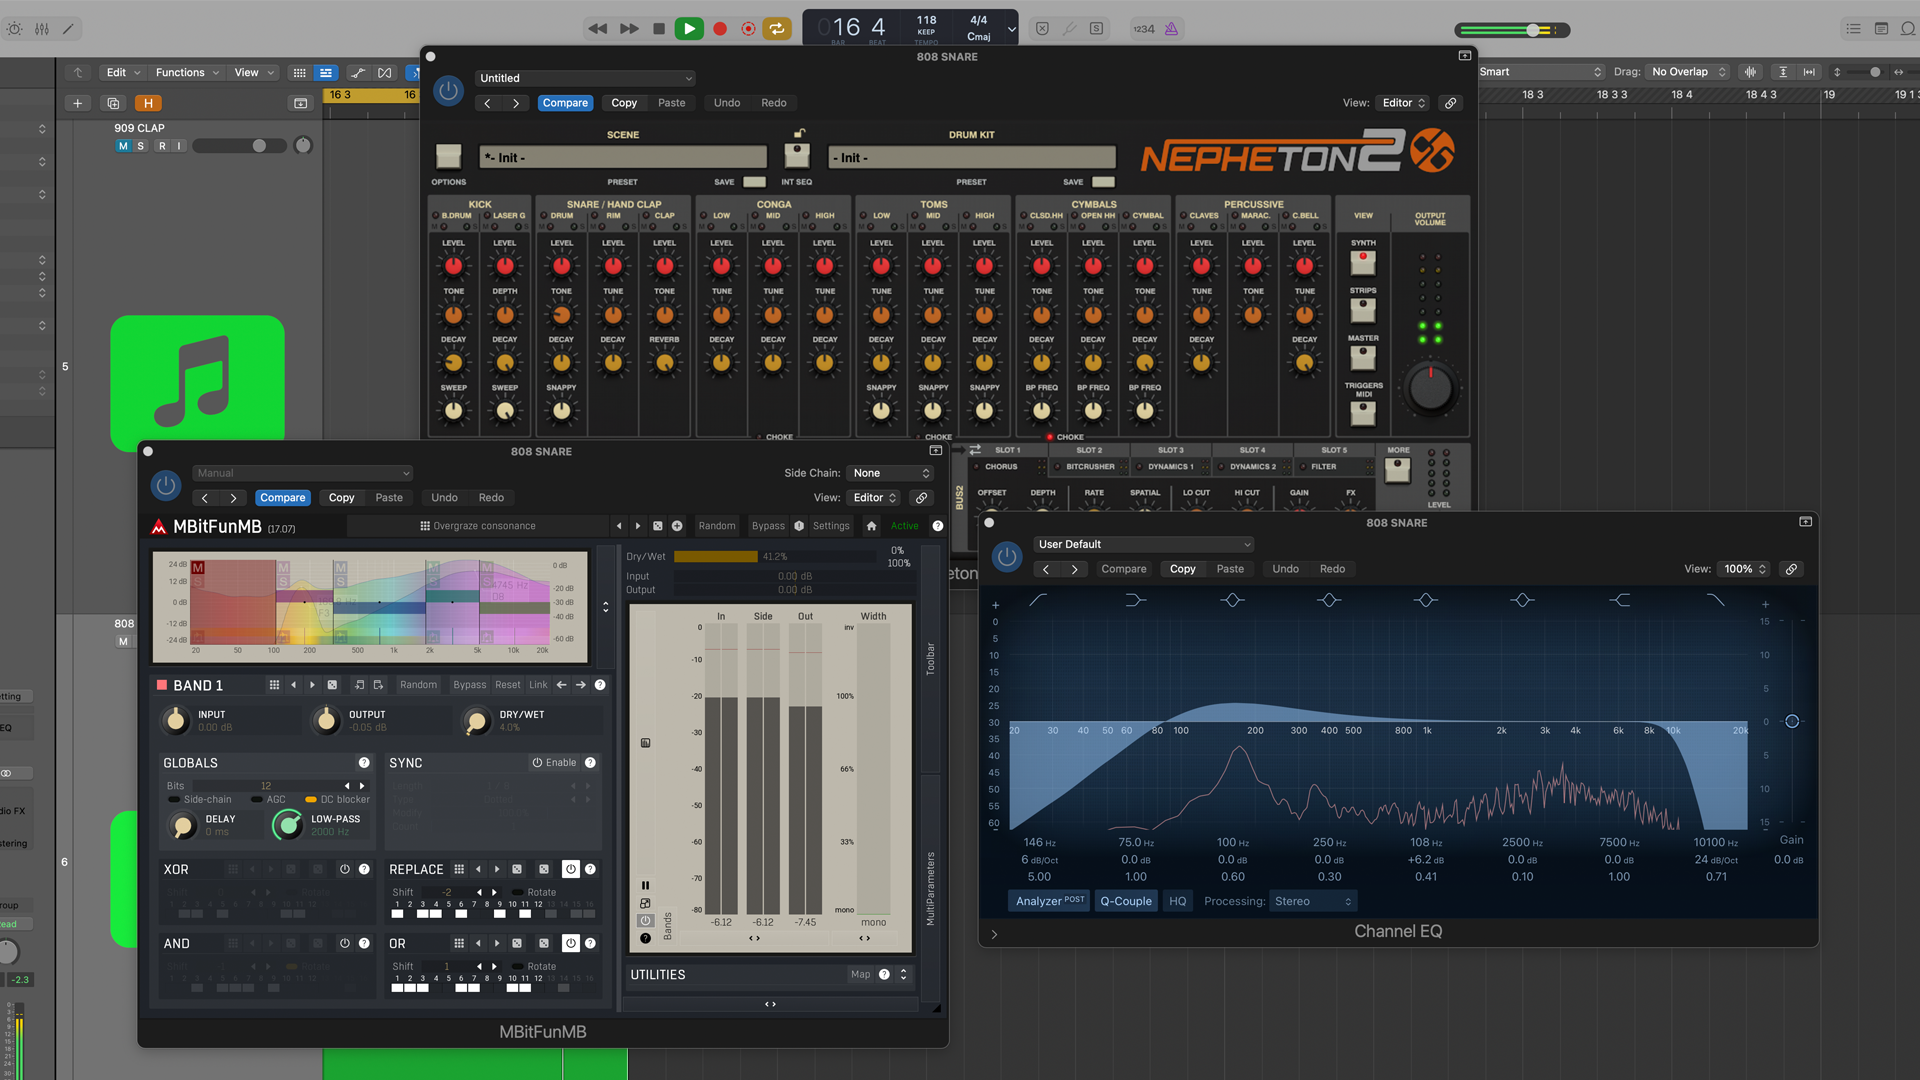Toggle the XOR section power button

[x=345, y=870]
